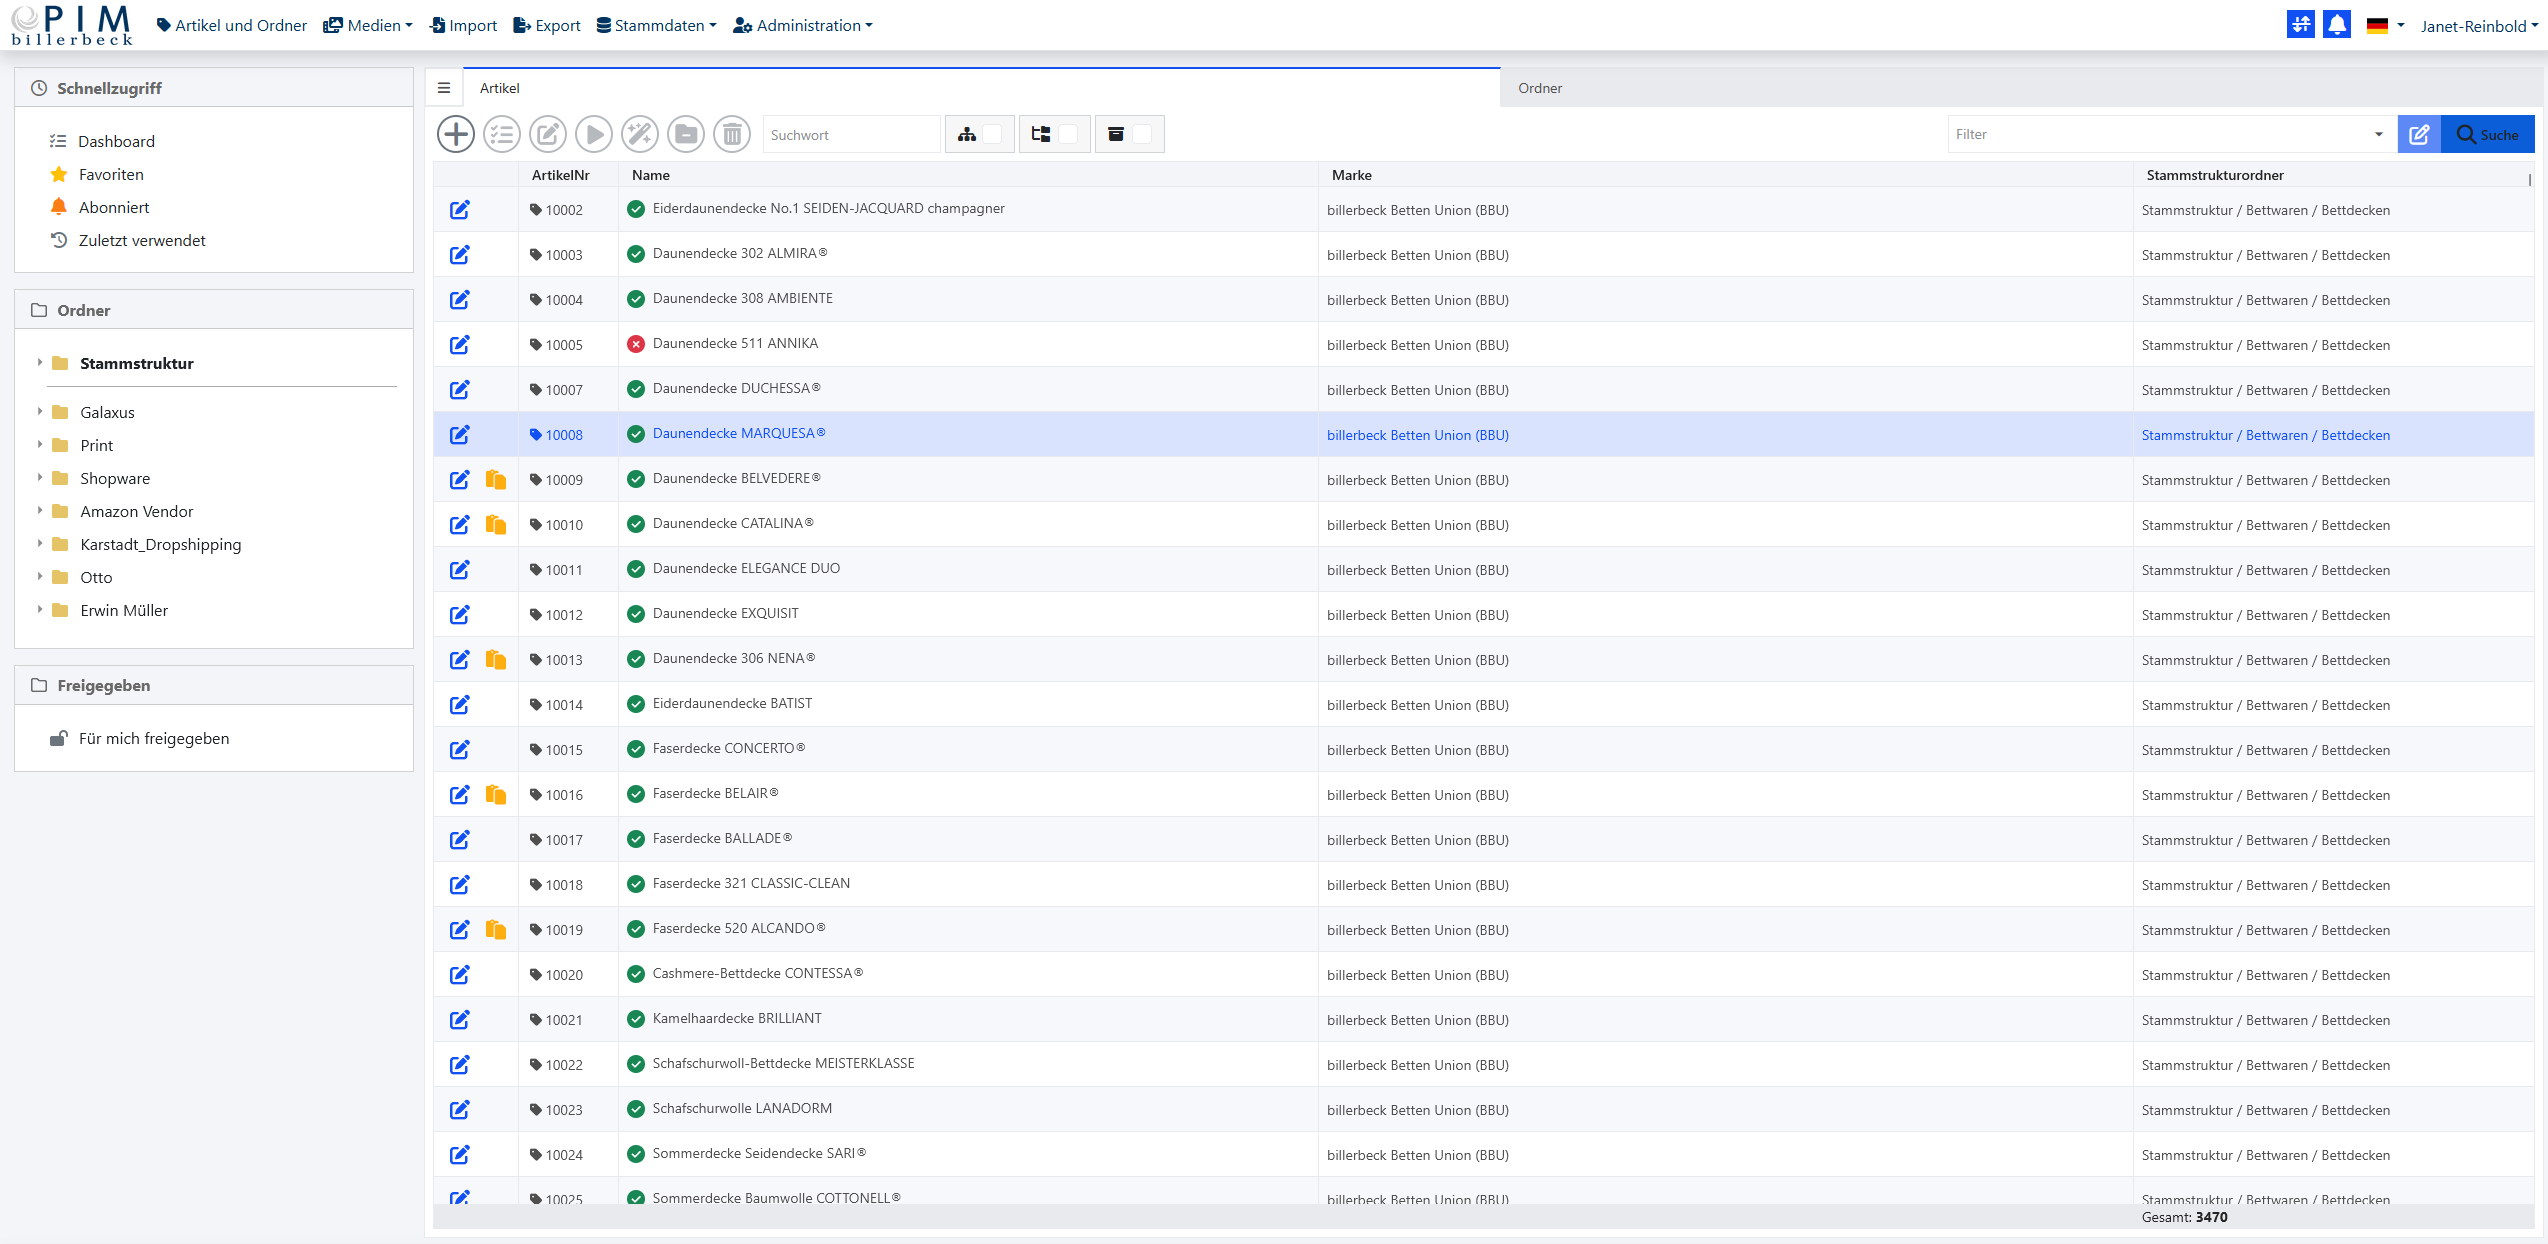
Task: Click edit icon for article 10005
Action: point(459,345)
